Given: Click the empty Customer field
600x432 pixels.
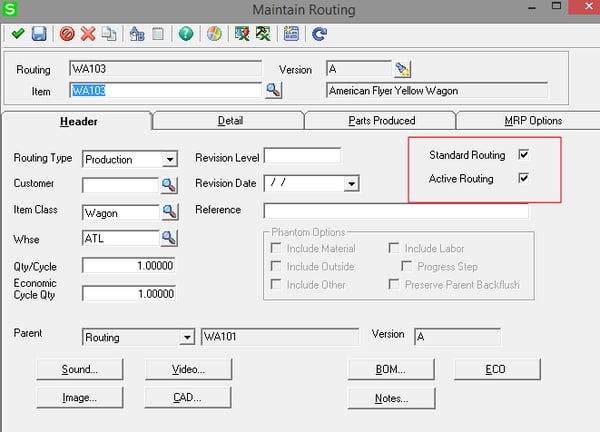Looking at the screenshot, I should 121,185.
